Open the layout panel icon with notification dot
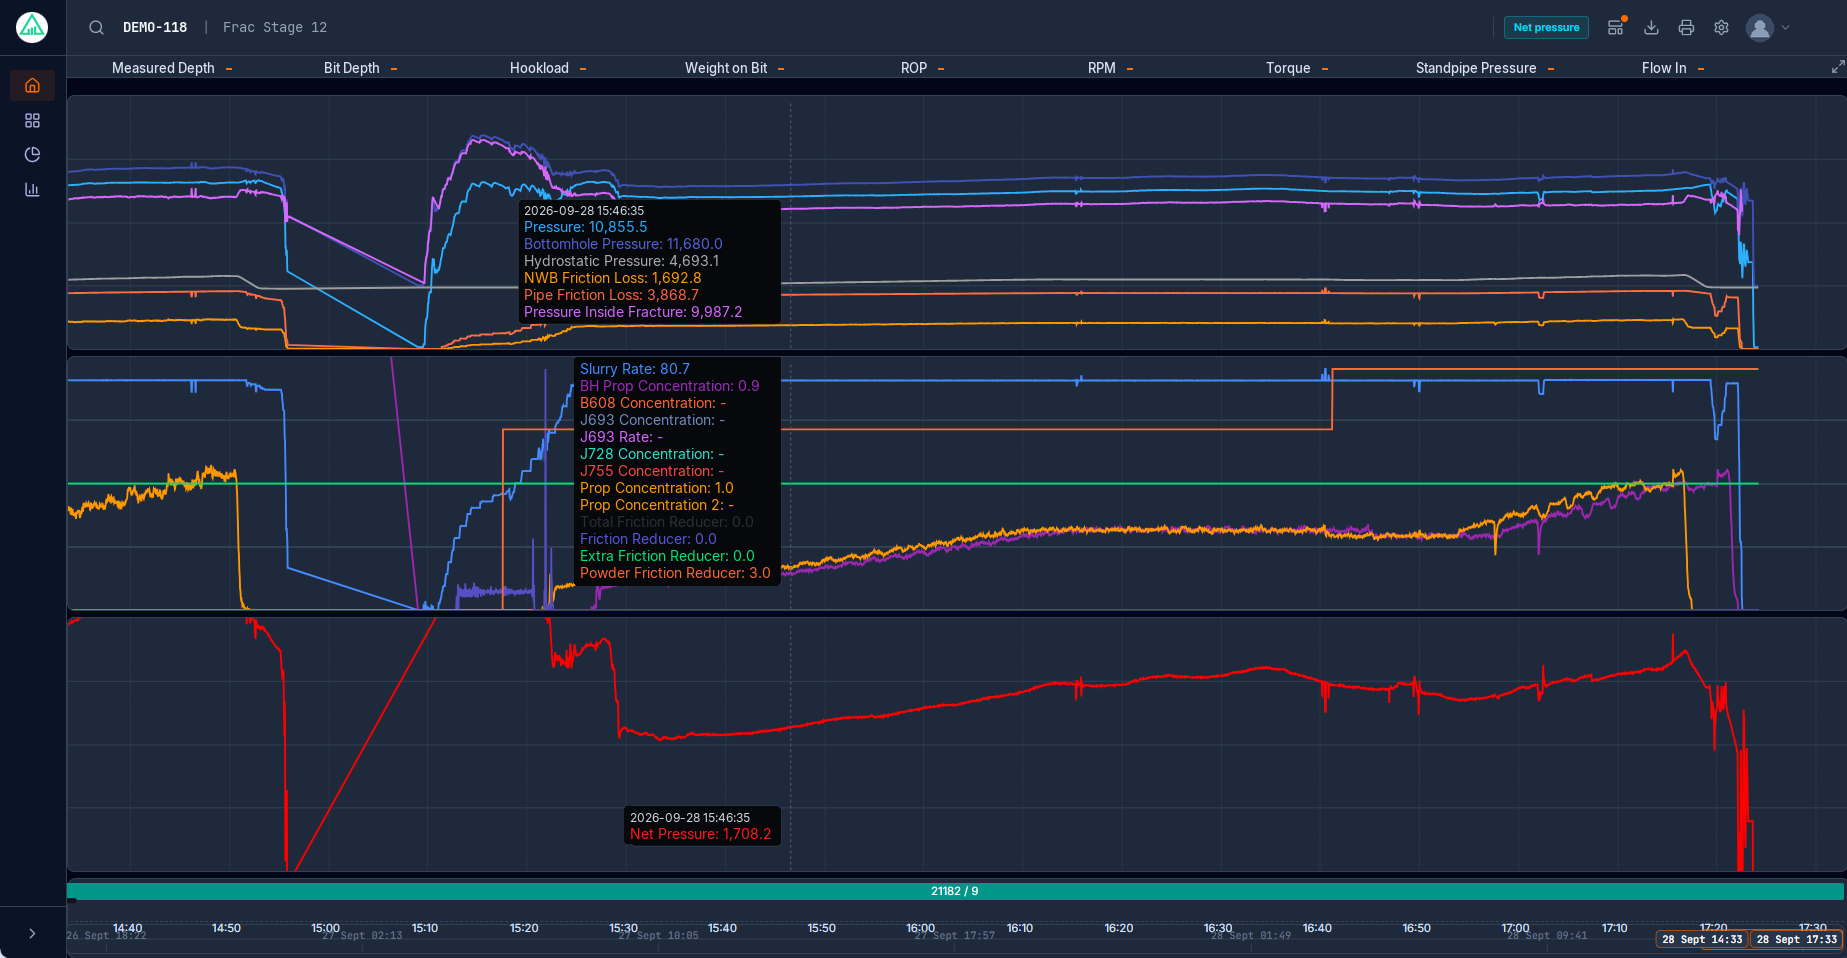The height and width of the screenshot is (958, 1847). 1616,27
